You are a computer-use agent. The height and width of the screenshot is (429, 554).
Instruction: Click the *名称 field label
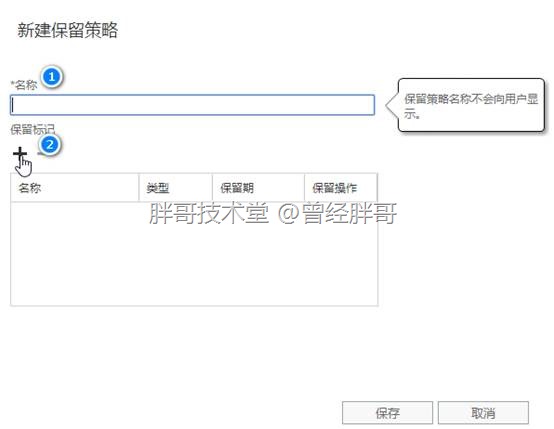(24, 85)
